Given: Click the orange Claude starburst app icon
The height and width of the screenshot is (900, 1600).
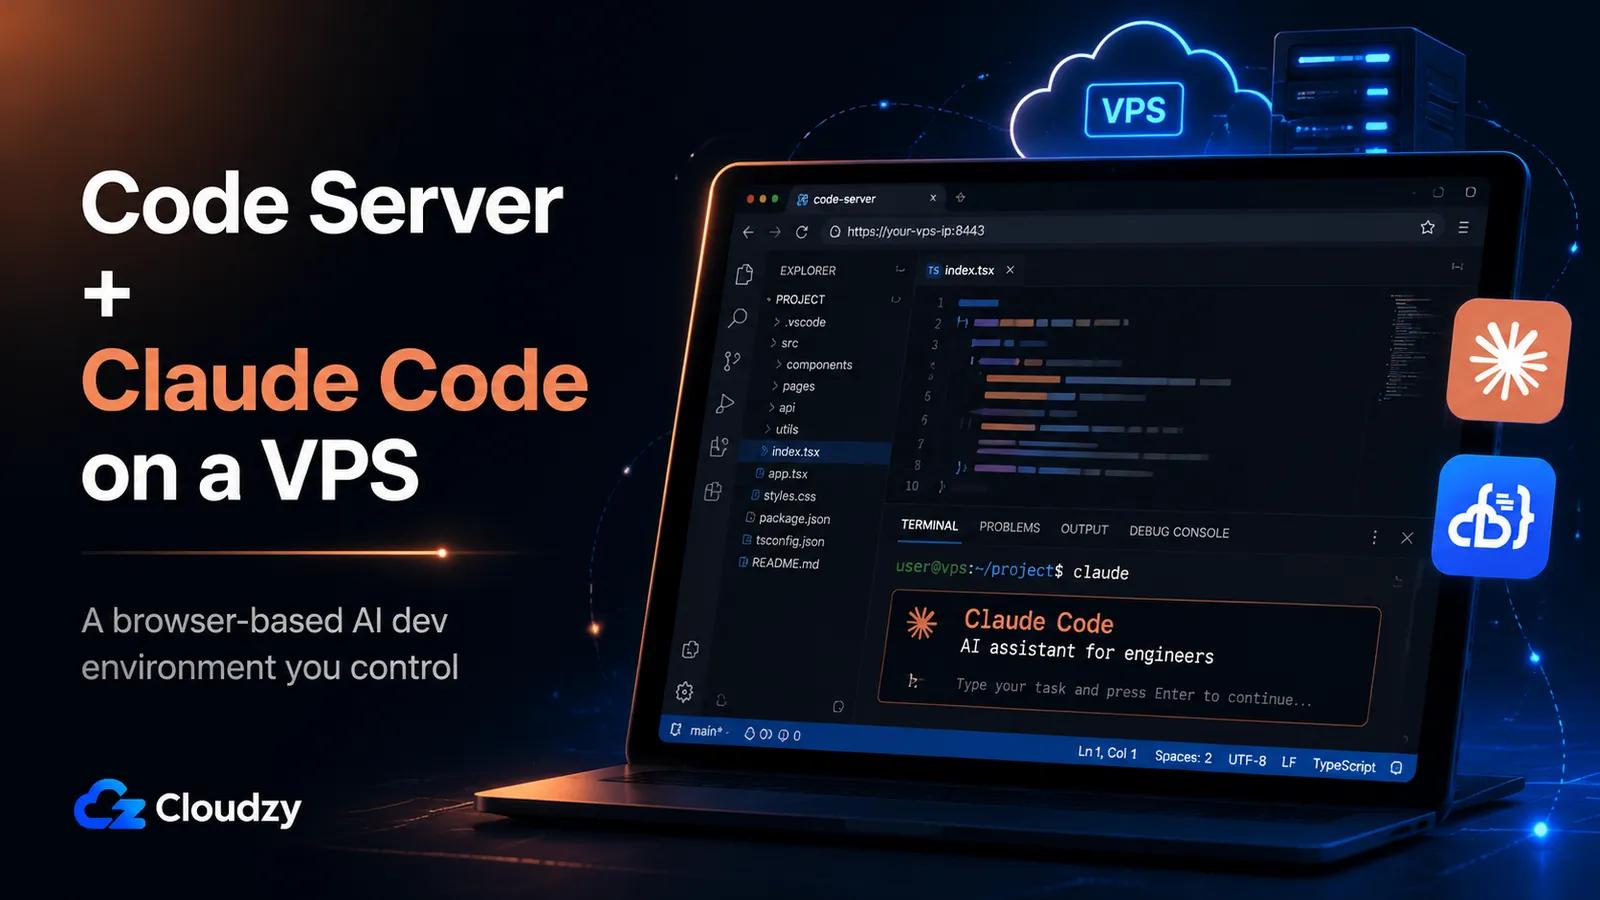Looking at the screenshot, I should point(1509,361).
